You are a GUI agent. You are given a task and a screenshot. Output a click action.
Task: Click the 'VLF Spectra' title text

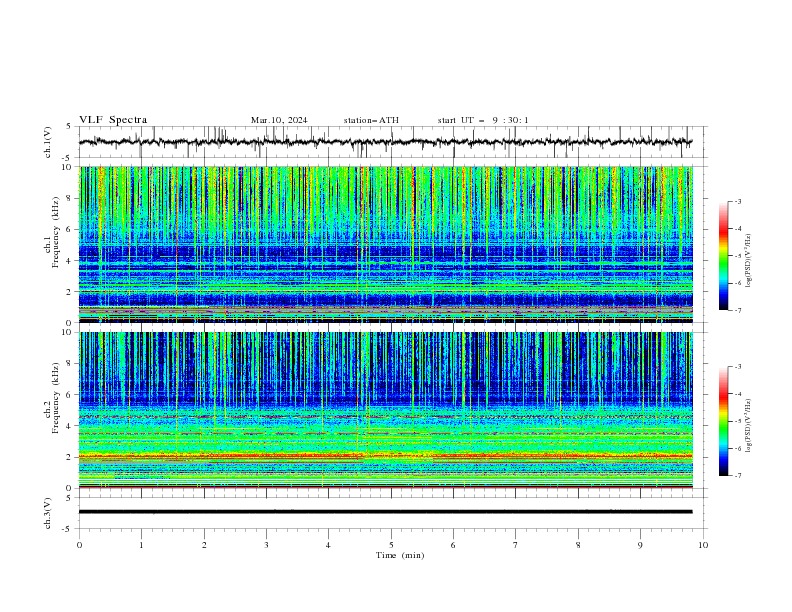click(x=113, y=120)
